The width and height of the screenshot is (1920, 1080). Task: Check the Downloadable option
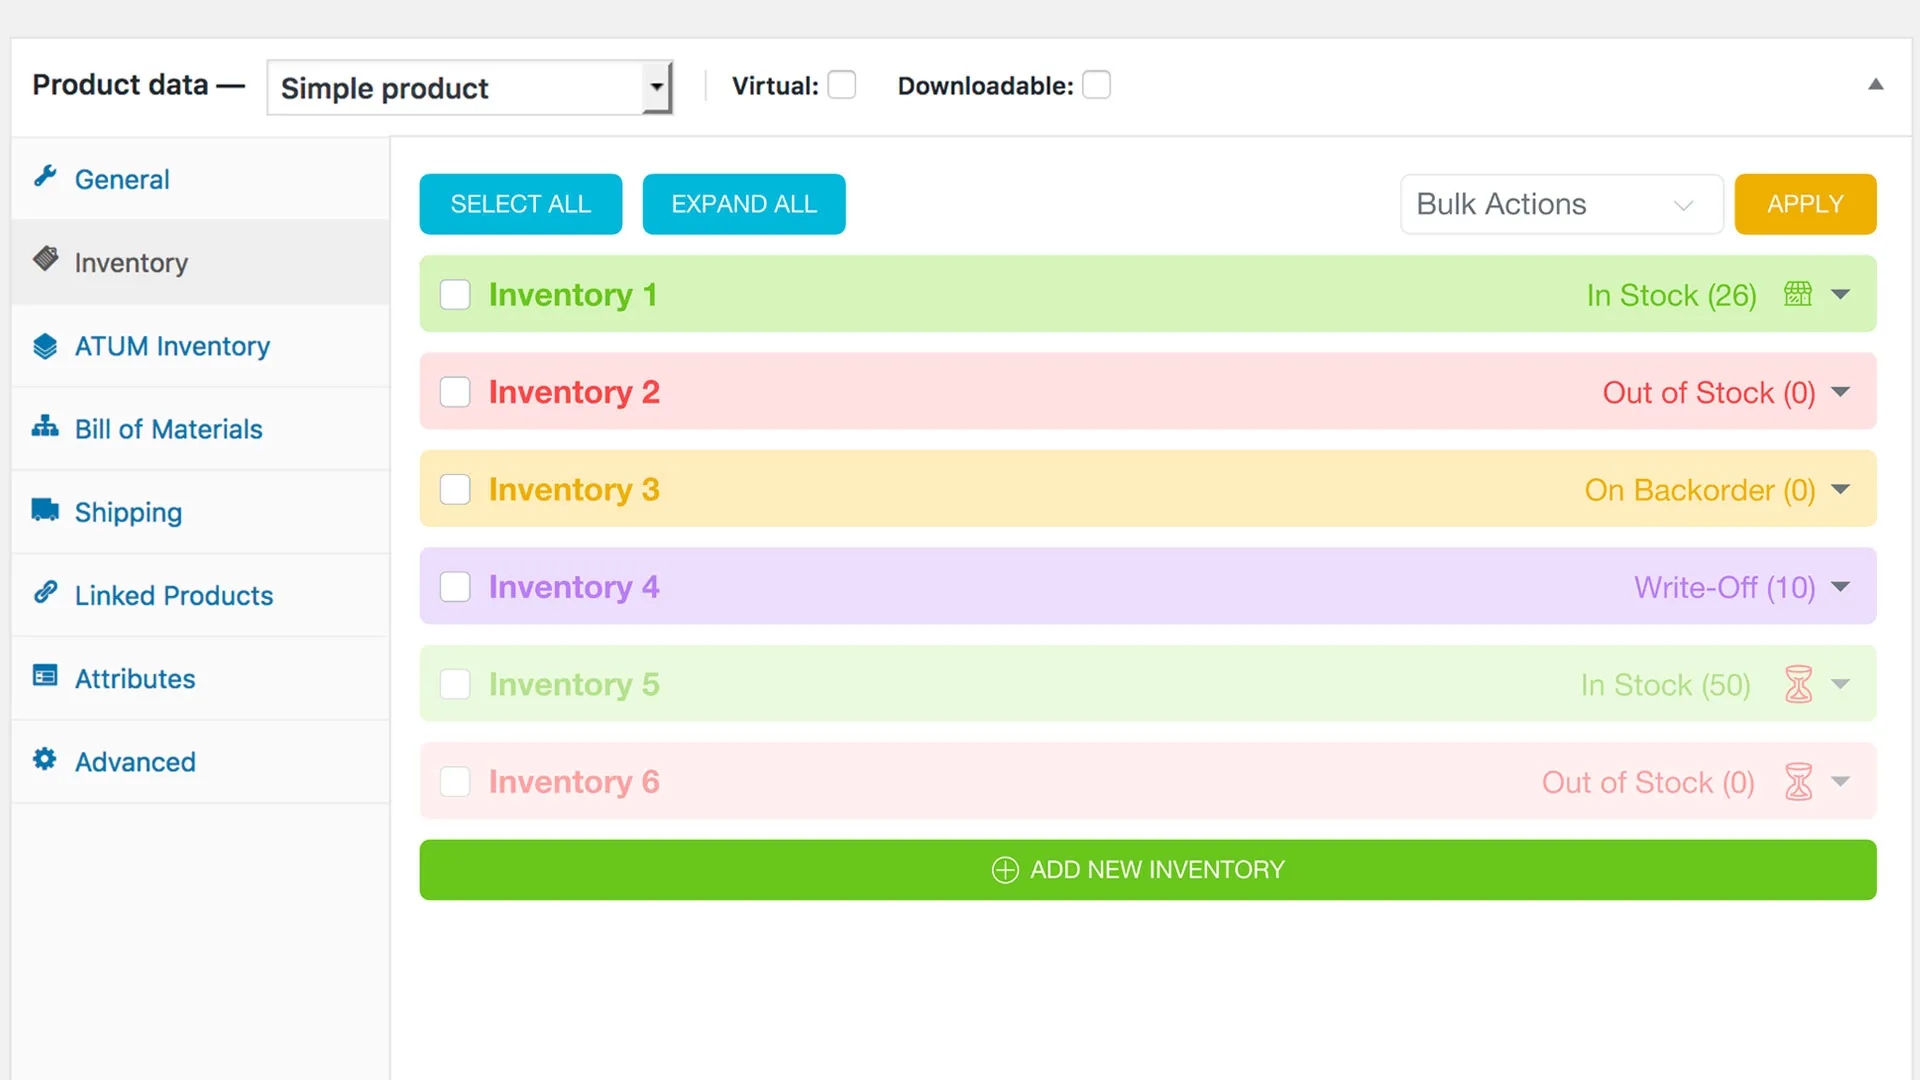pyautogui.click(x=1097, y=85)
